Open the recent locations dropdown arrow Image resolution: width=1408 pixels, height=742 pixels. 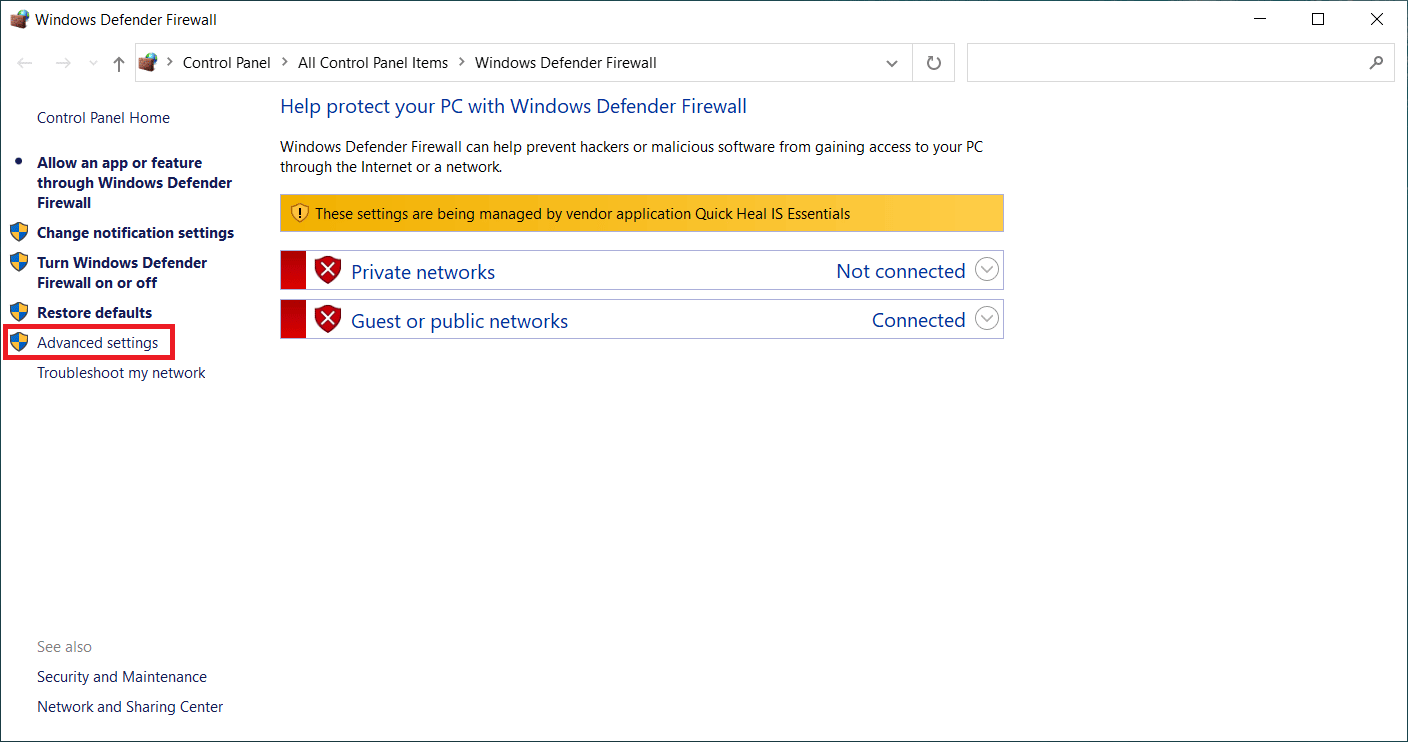[x=93, y=63]
